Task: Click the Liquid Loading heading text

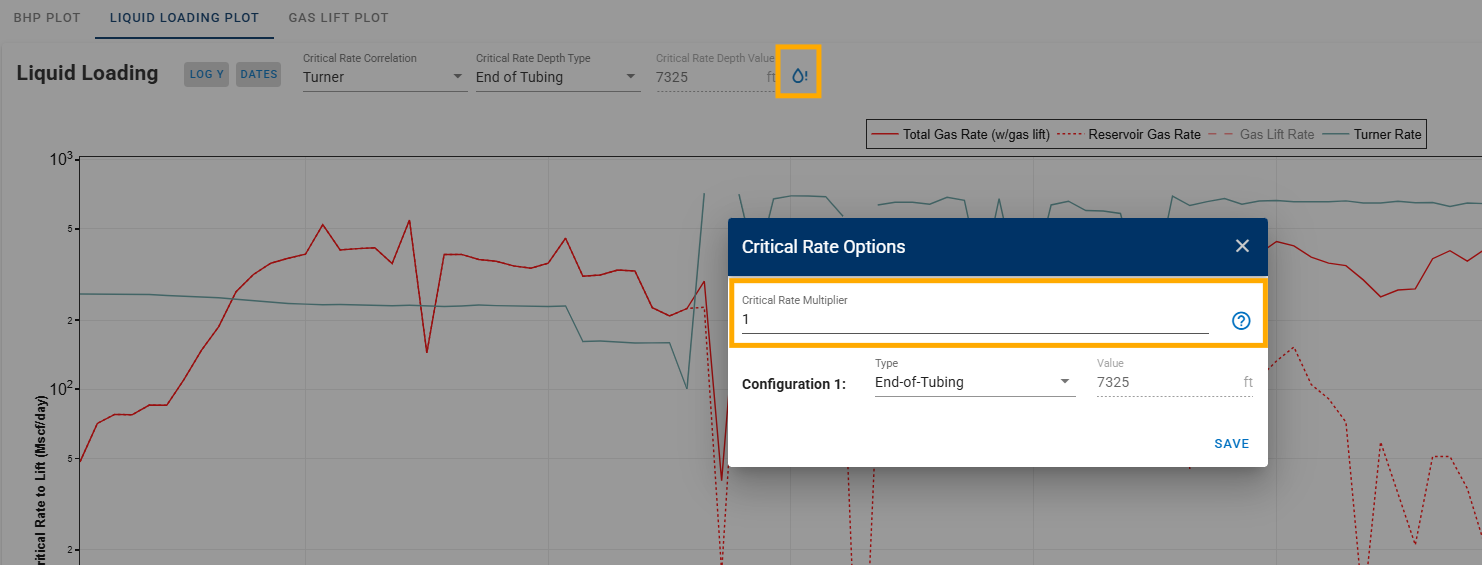Action: click(x=88, y=73)
